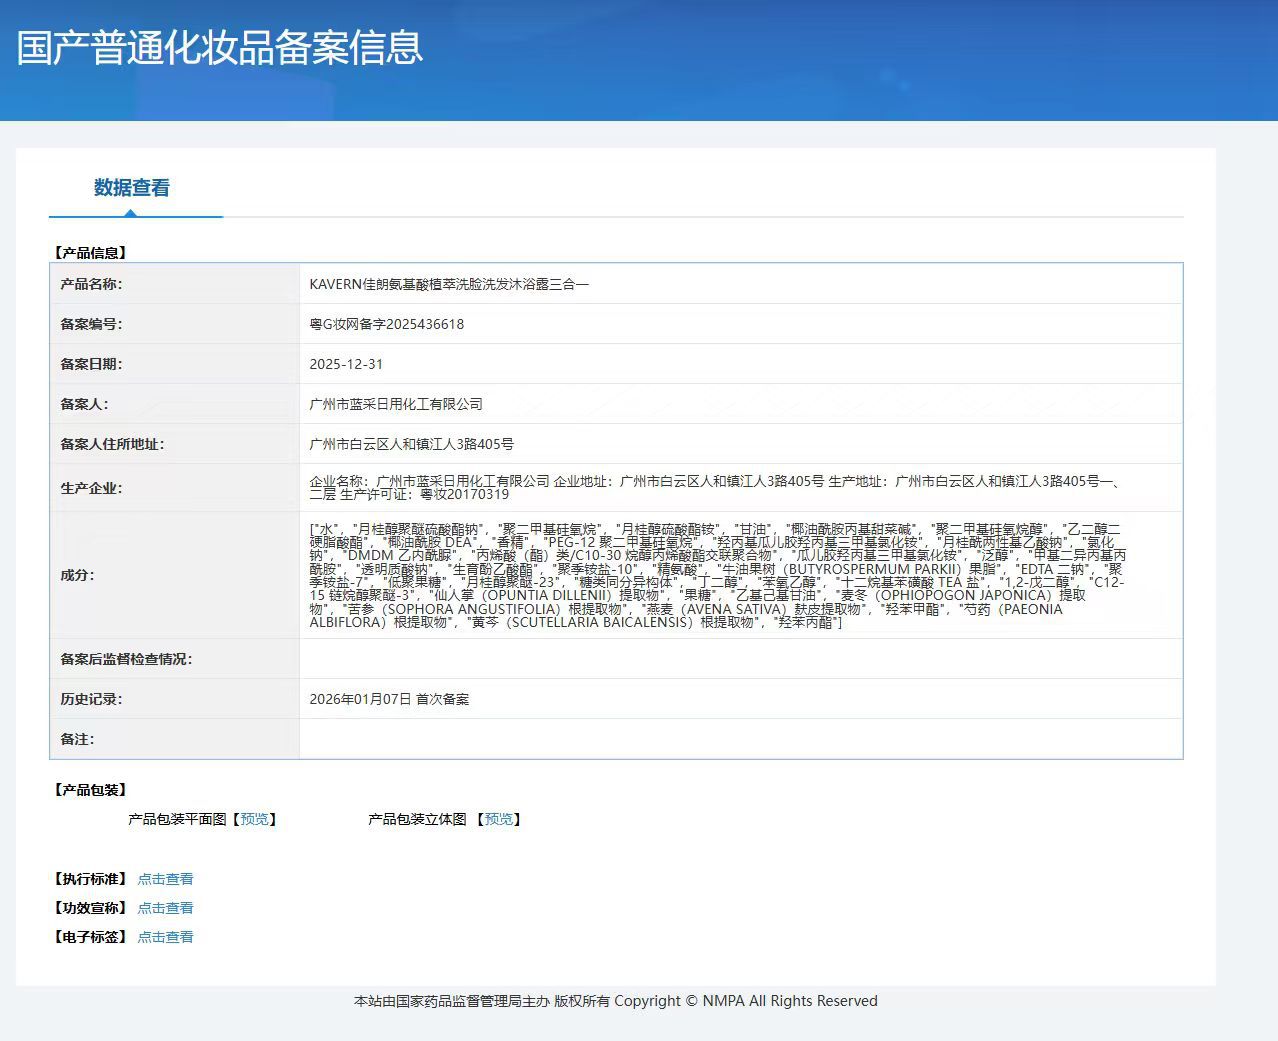Preview the 产品包装平面图 image

(254, 819)
